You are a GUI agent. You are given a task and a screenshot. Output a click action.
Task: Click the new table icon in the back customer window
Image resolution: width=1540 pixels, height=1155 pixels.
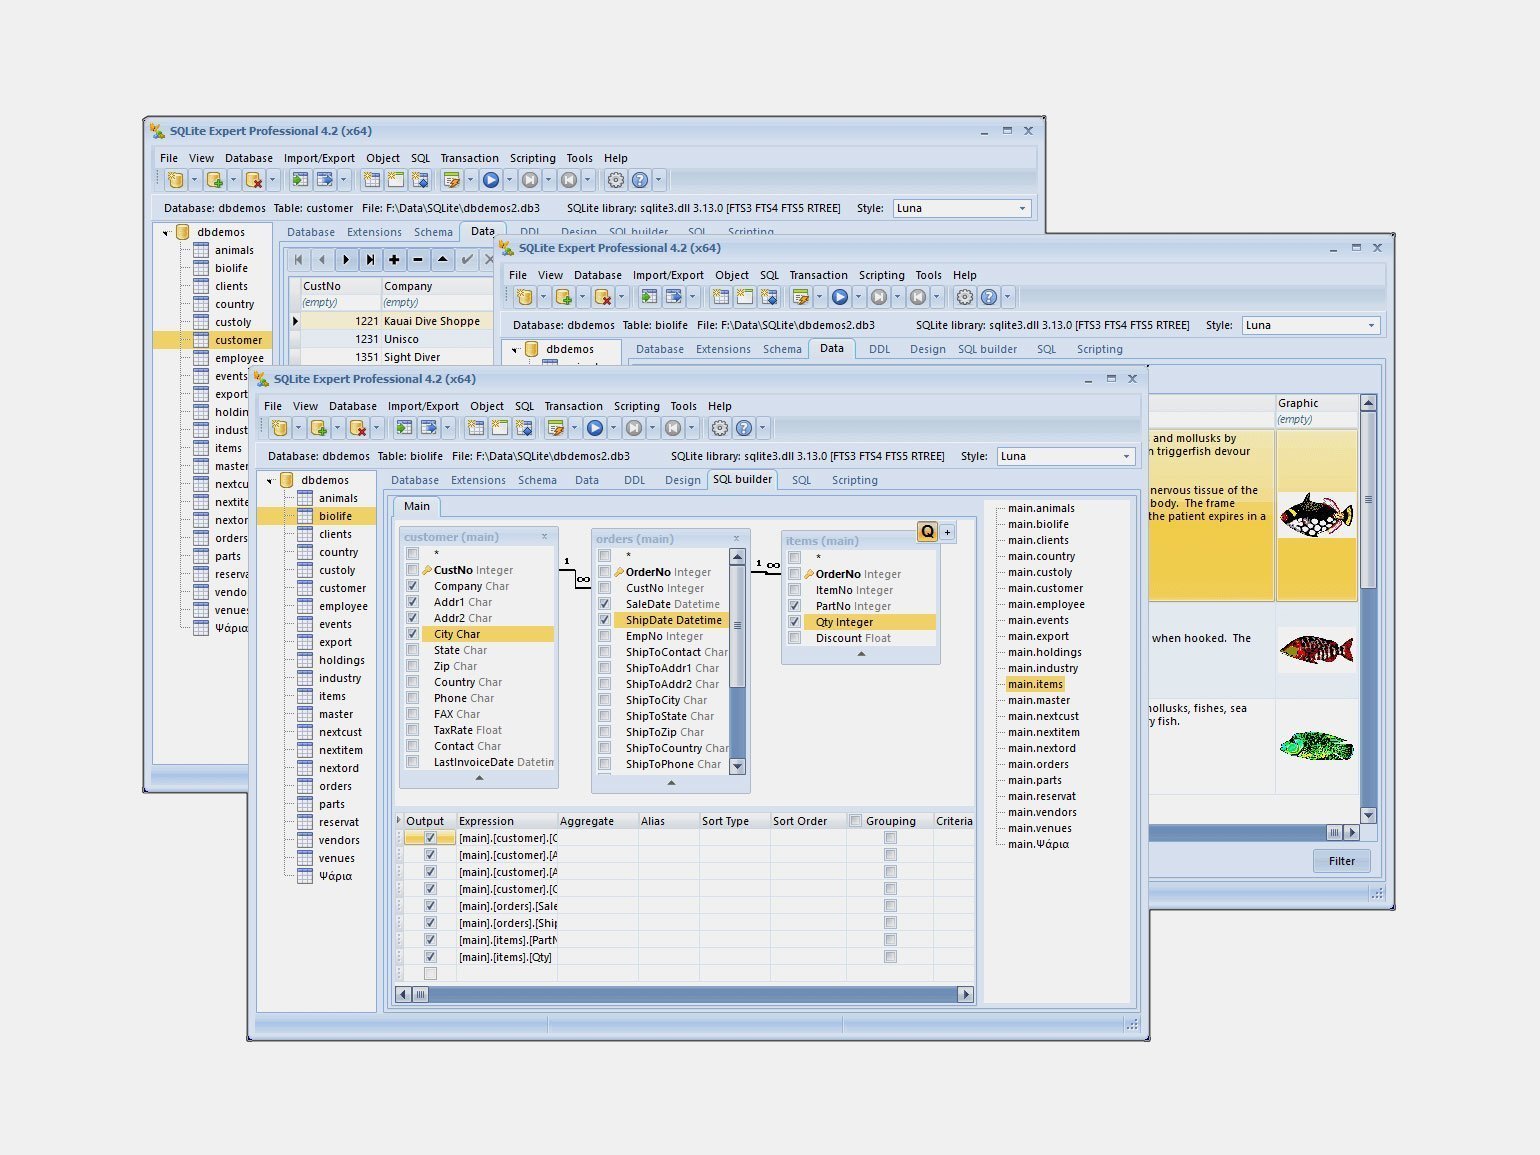click(x=372, y=180)
